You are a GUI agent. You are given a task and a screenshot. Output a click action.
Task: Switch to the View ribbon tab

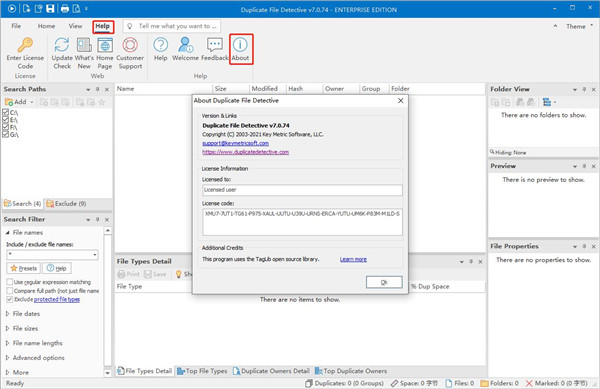[x=75, y=26]
